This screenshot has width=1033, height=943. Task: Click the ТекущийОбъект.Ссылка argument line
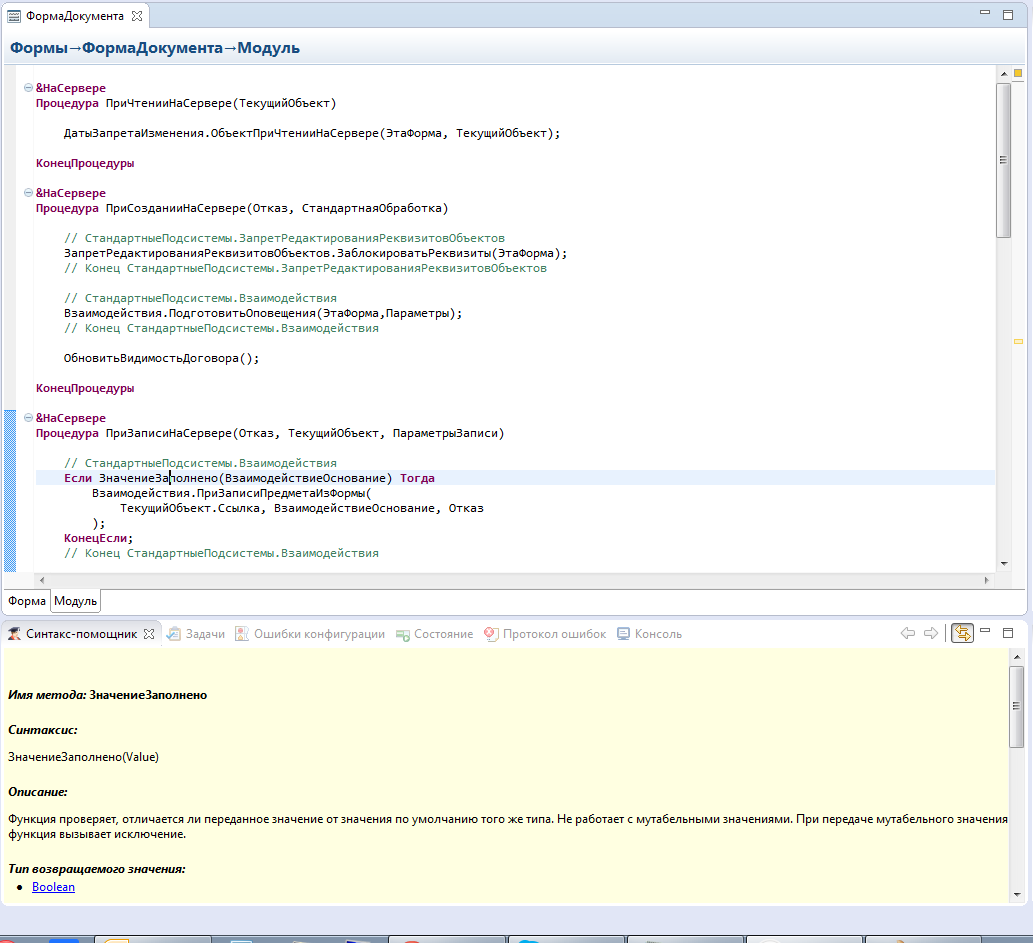302,508
